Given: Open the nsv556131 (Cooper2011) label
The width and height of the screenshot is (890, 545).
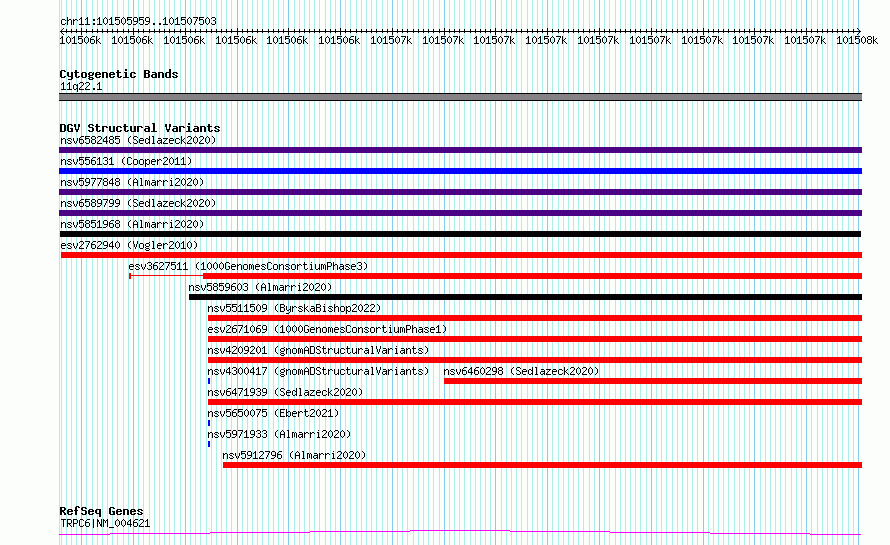Looking at the screenshot, I should pyautogui.click(x=126, y=161).
